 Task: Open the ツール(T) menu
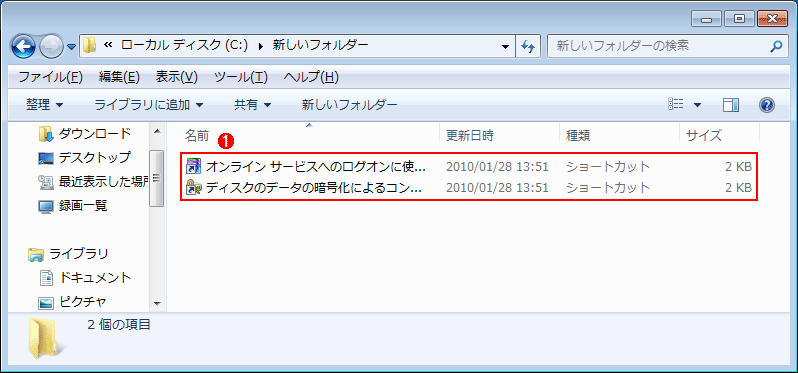[x=241, y=77]
